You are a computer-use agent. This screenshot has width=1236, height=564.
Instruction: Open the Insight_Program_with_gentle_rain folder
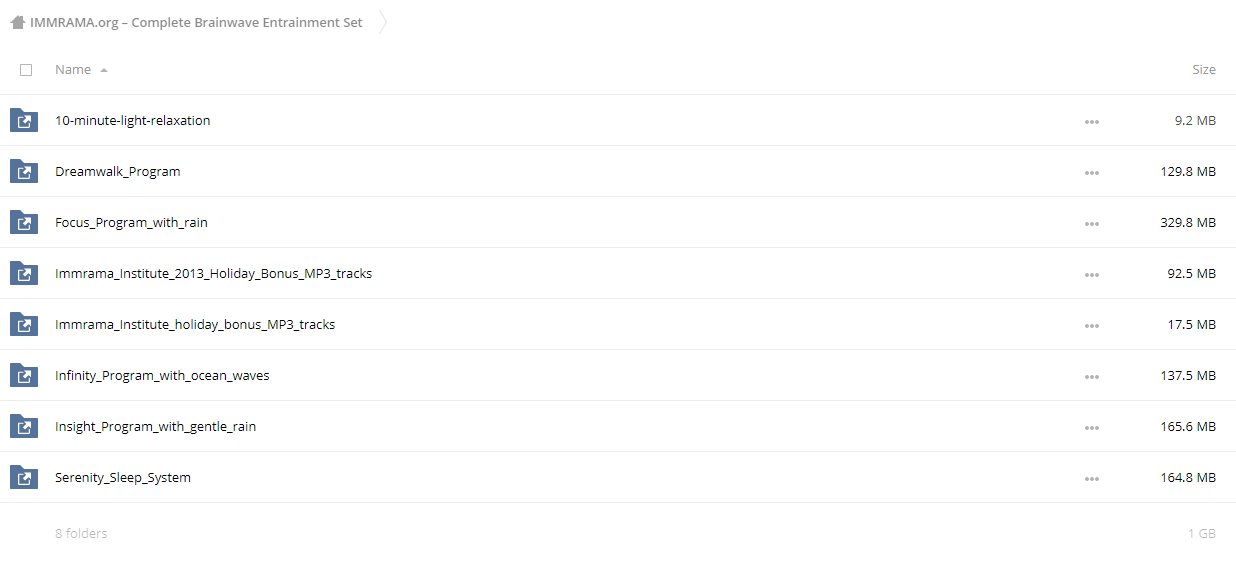point(155,427)
